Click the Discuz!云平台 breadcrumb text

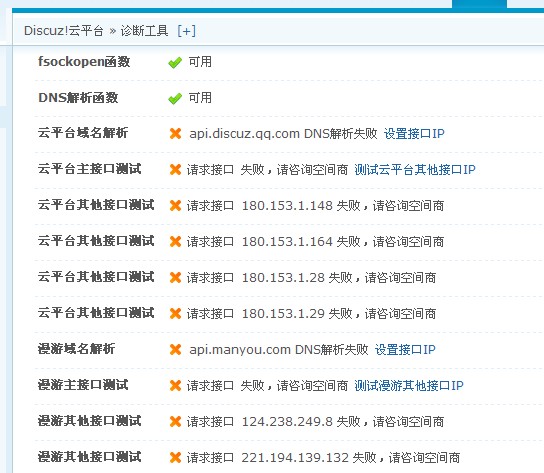click(63, 31)
